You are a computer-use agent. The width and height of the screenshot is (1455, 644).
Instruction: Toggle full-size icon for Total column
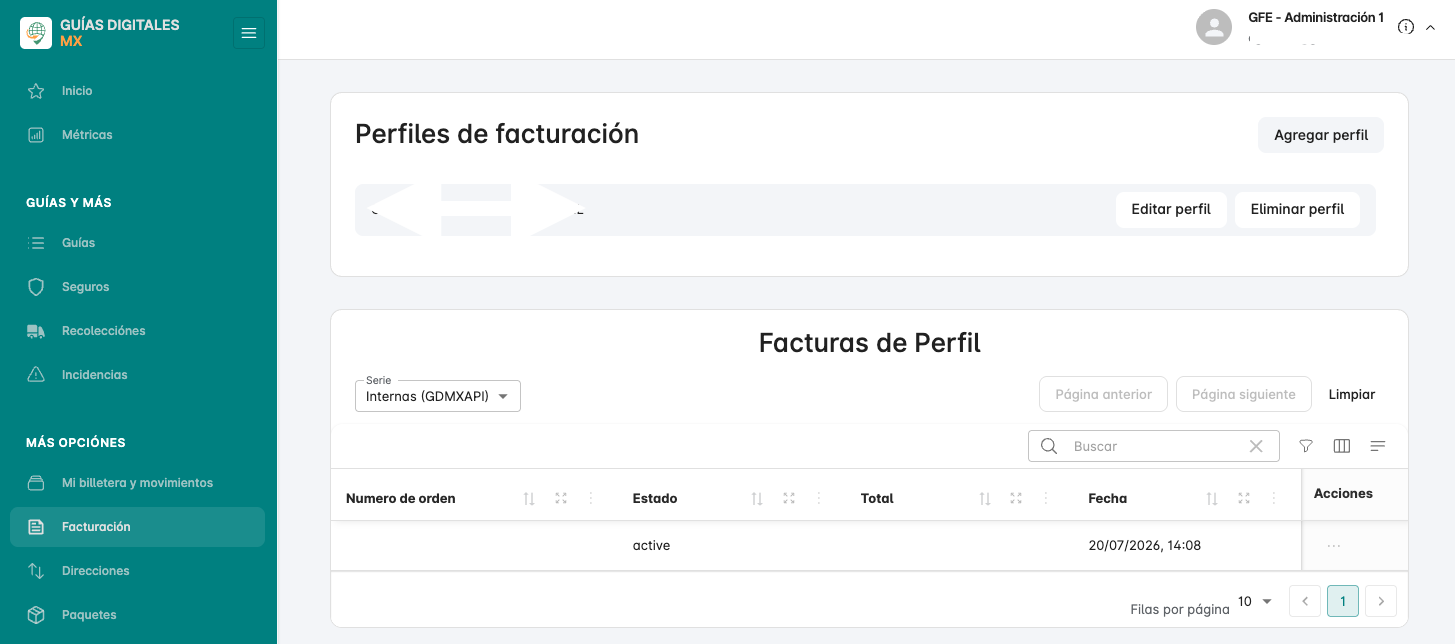coord(1016,498)
